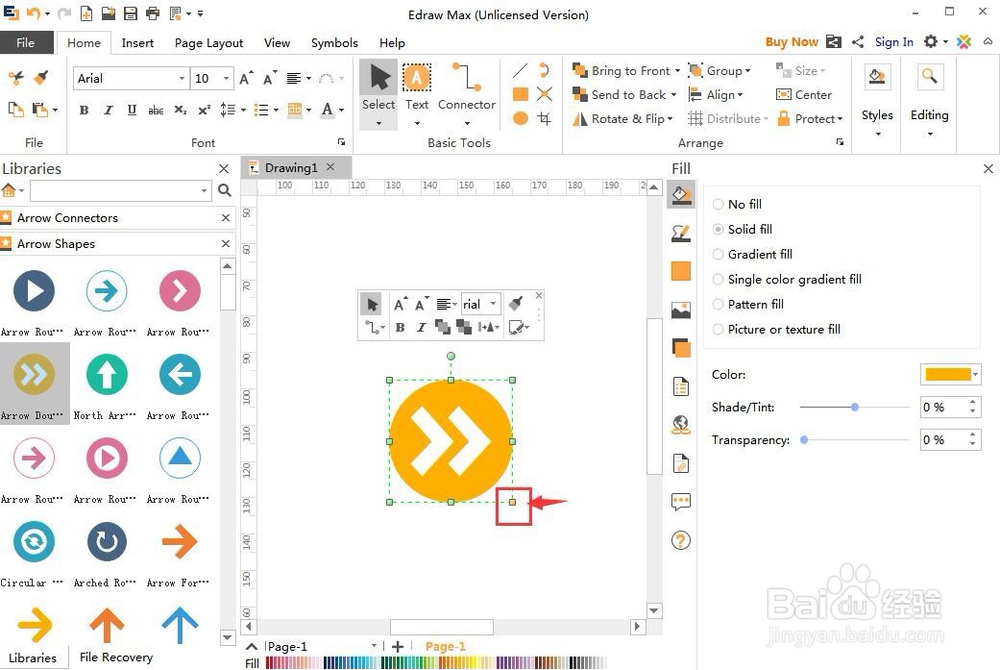This screenshot has height=670, width=1000.
Task: Apply Underline formatting
Action: (131, 110)
